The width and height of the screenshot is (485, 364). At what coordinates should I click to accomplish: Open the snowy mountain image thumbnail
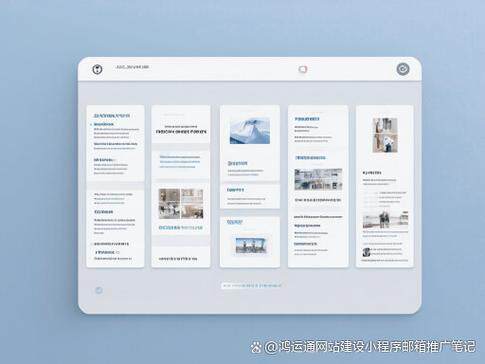pyautogui.click(x=250, y=130)
